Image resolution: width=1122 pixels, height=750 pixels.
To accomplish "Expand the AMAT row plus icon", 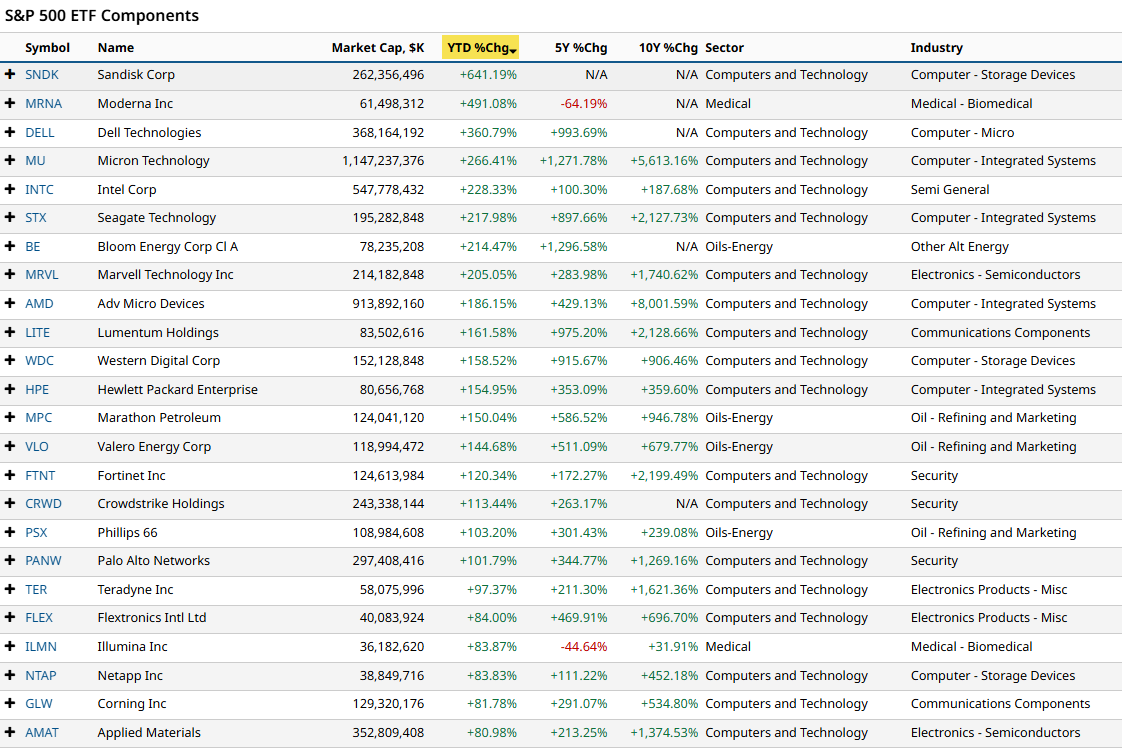I will [10, 732].
